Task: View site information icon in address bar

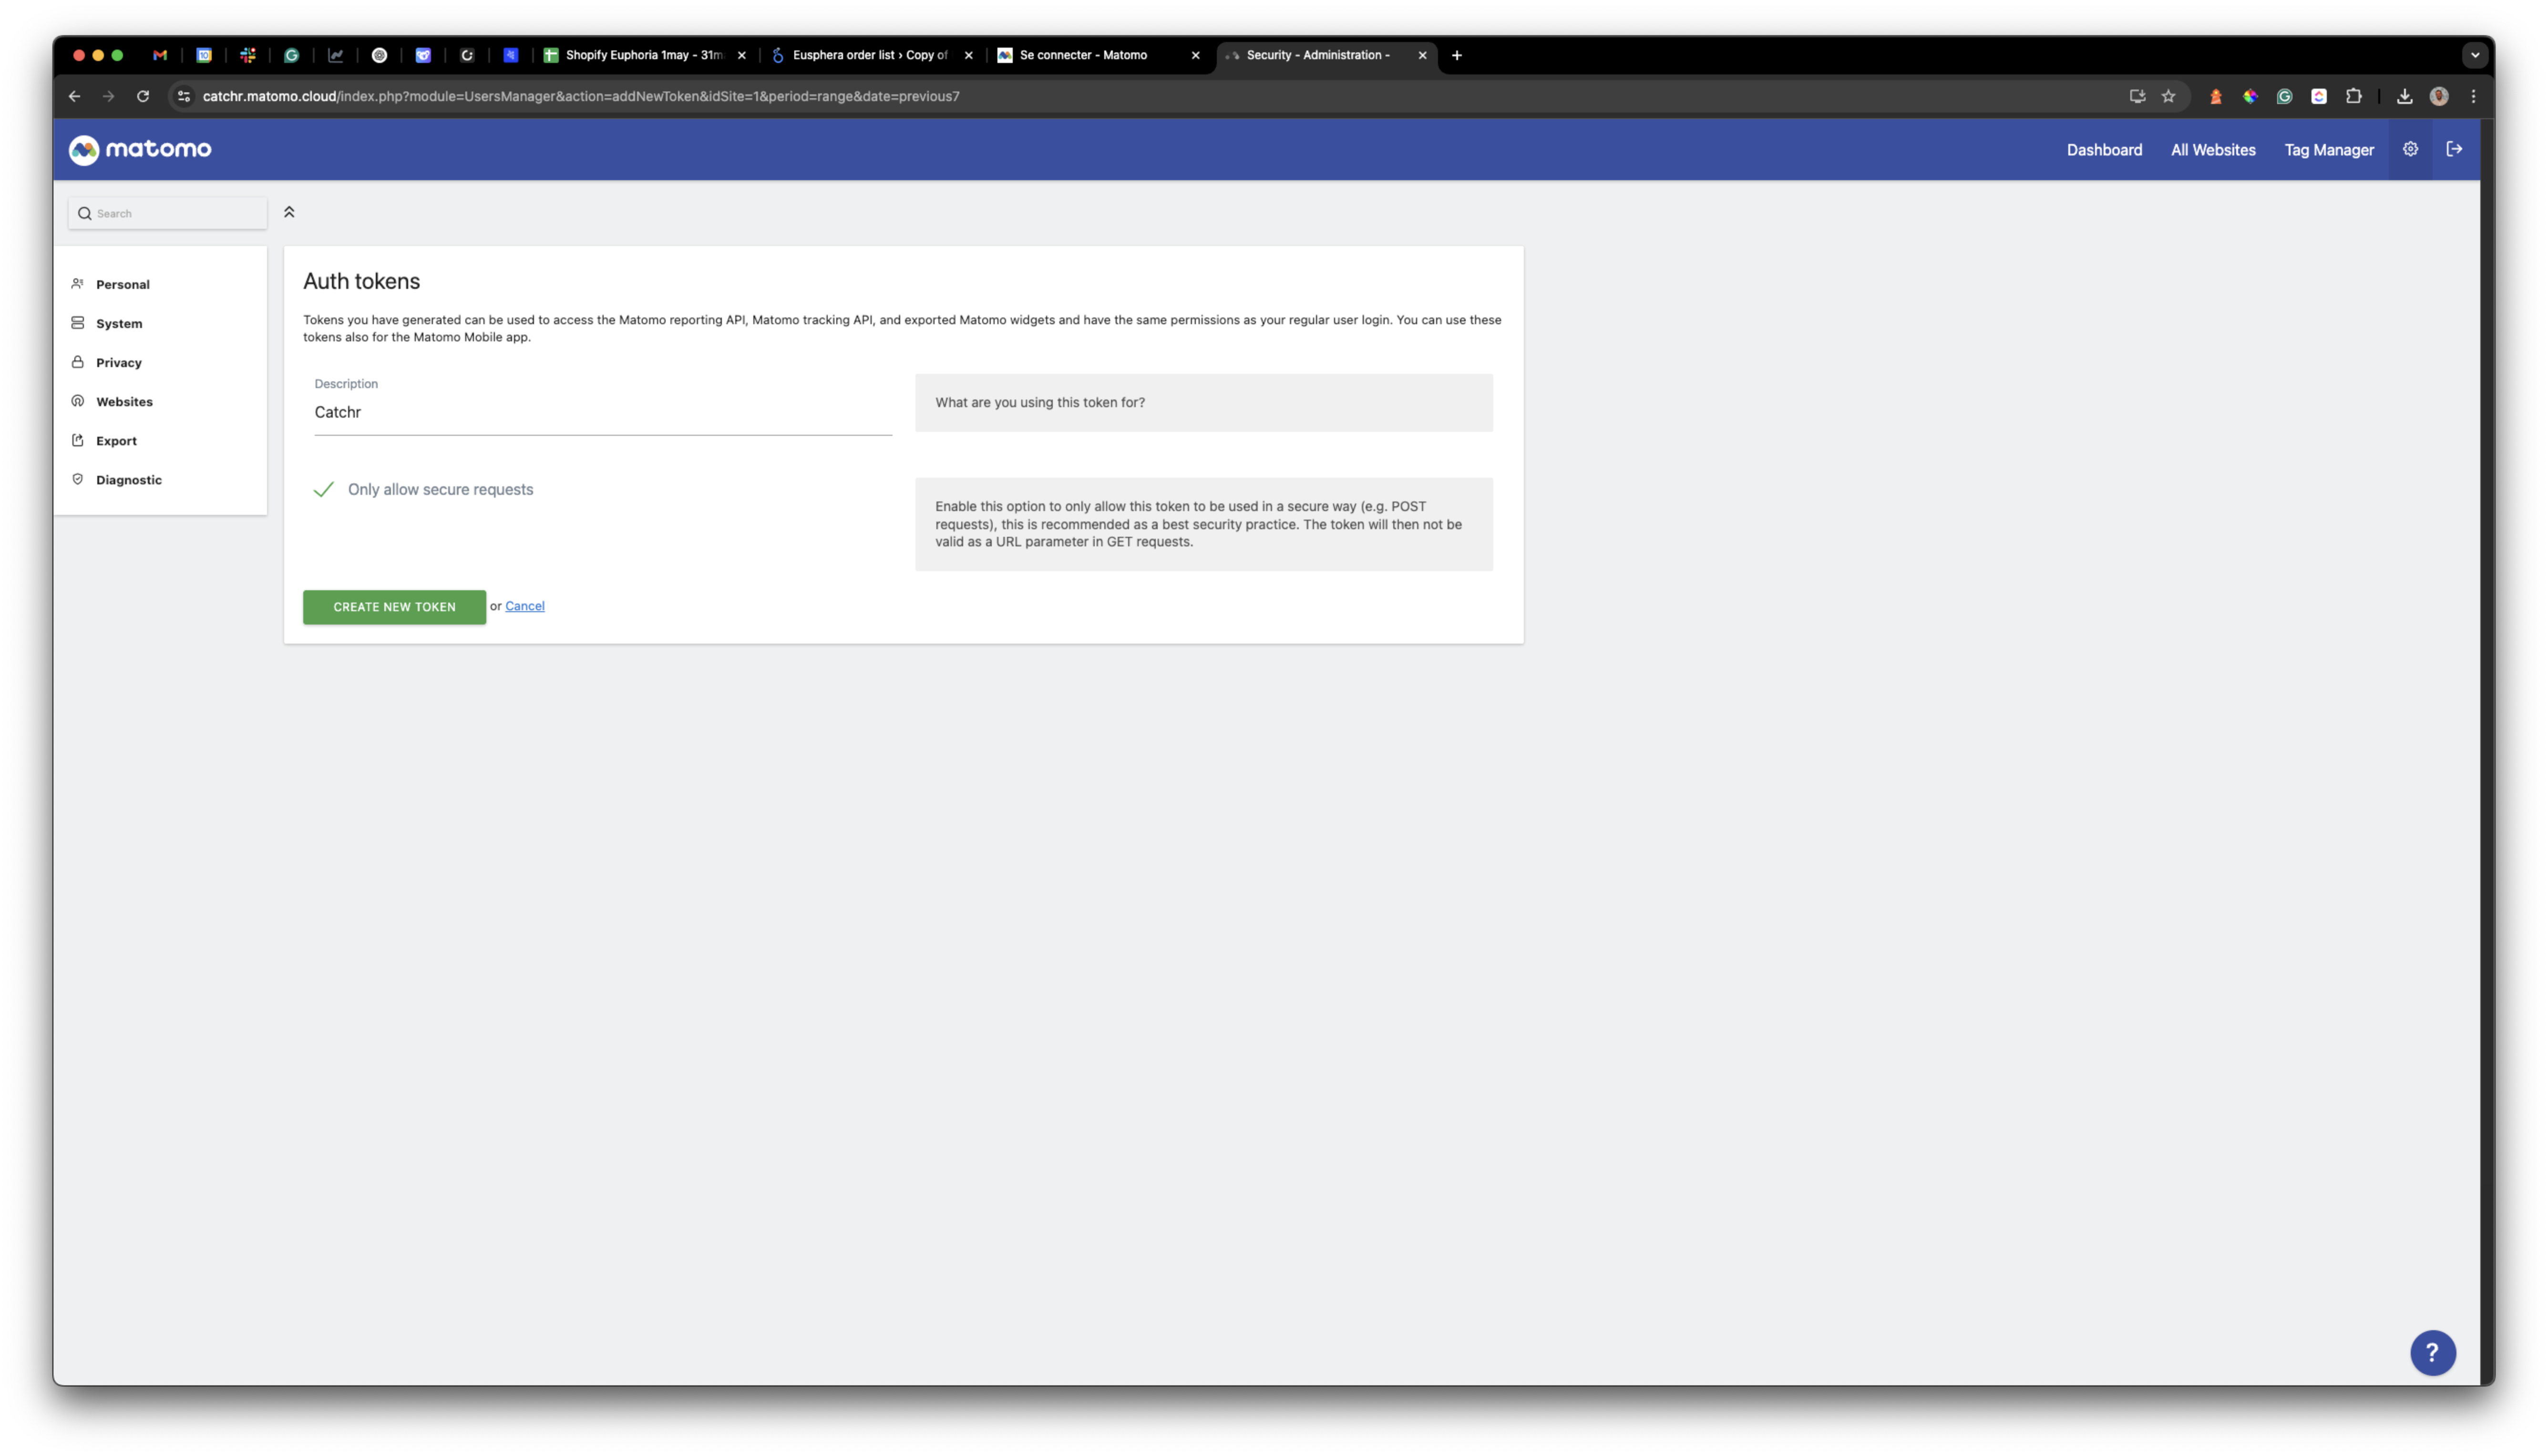Action: click(x=183, y=96)
